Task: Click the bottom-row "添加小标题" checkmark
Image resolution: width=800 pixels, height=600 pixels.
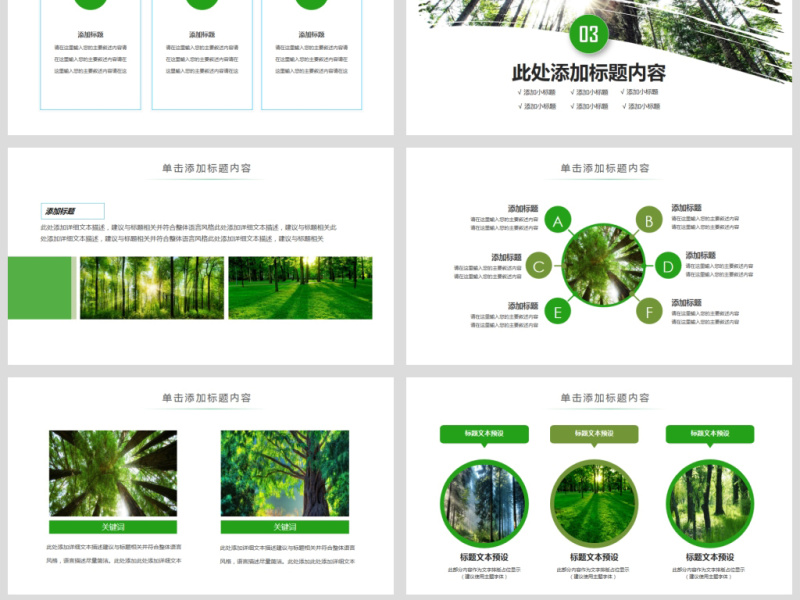Action: 518,105
